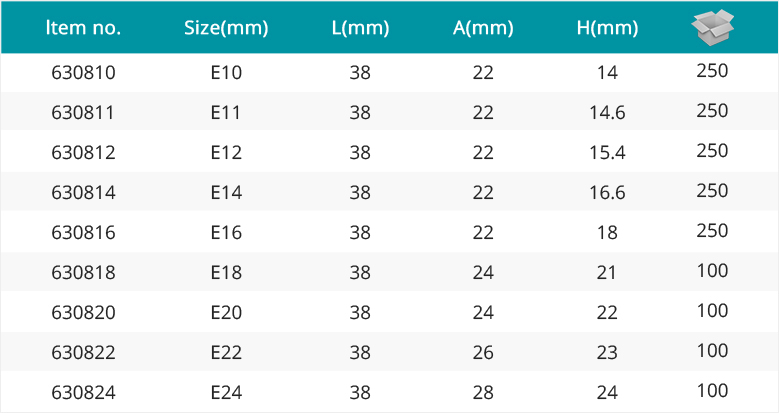Click the A(mm) column header

483,28
